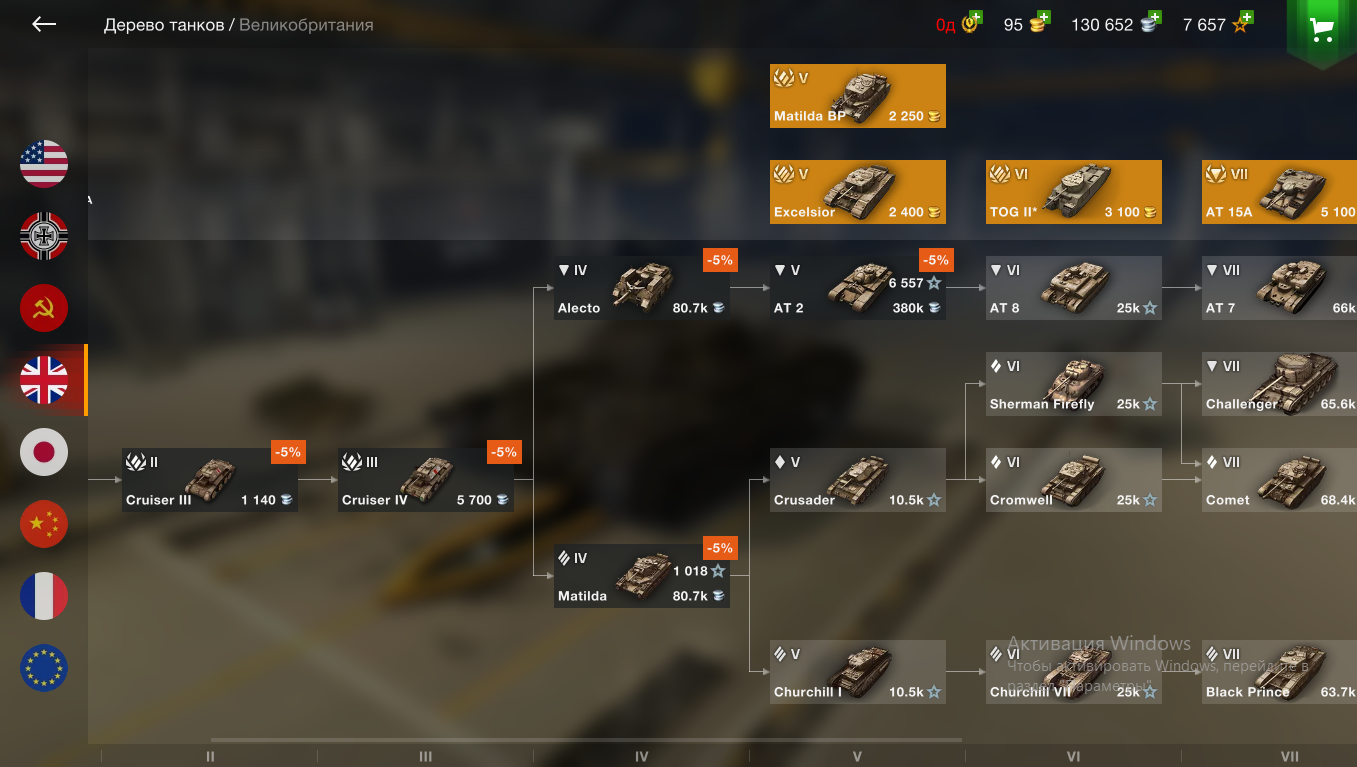Add gold using plus next to 95

[1044, 17]
